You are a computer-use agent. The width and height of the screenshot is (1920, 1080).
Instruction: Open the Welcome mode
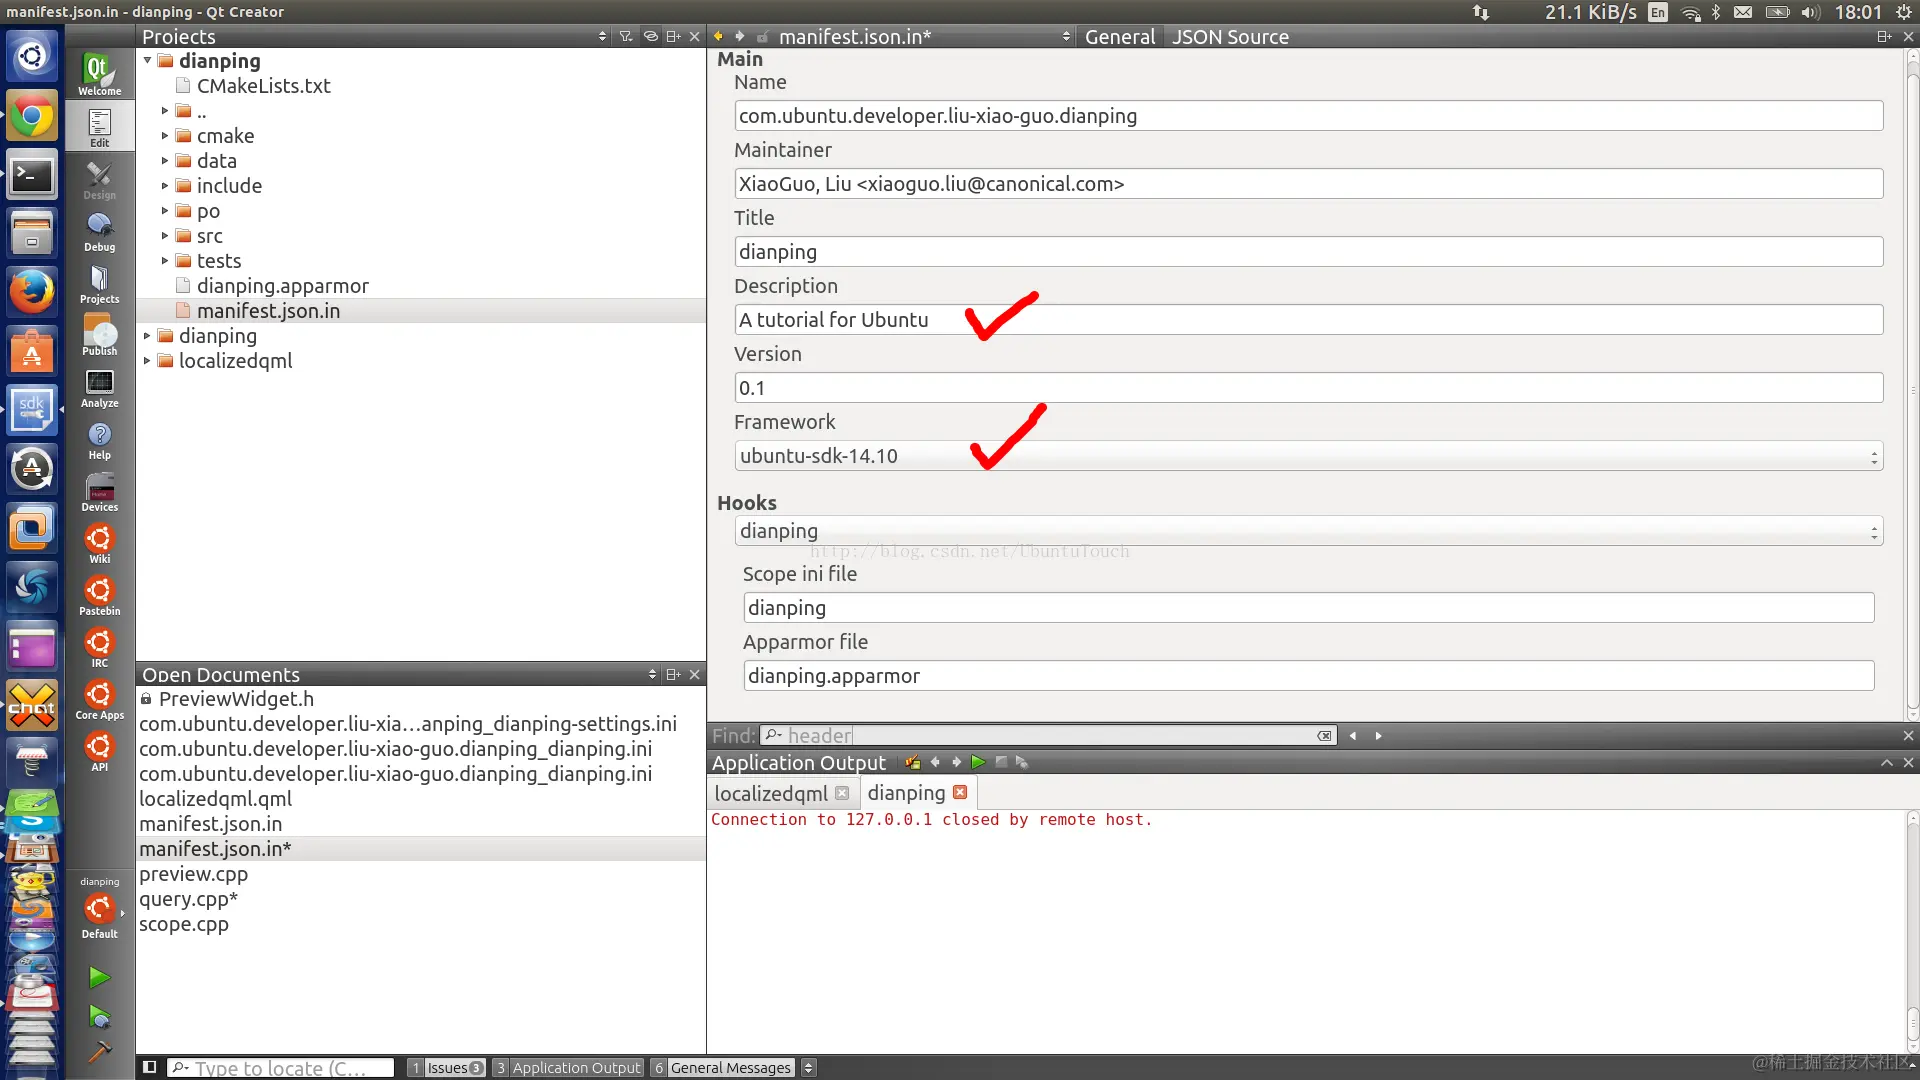pyautogui.click(x=99, y=74)
